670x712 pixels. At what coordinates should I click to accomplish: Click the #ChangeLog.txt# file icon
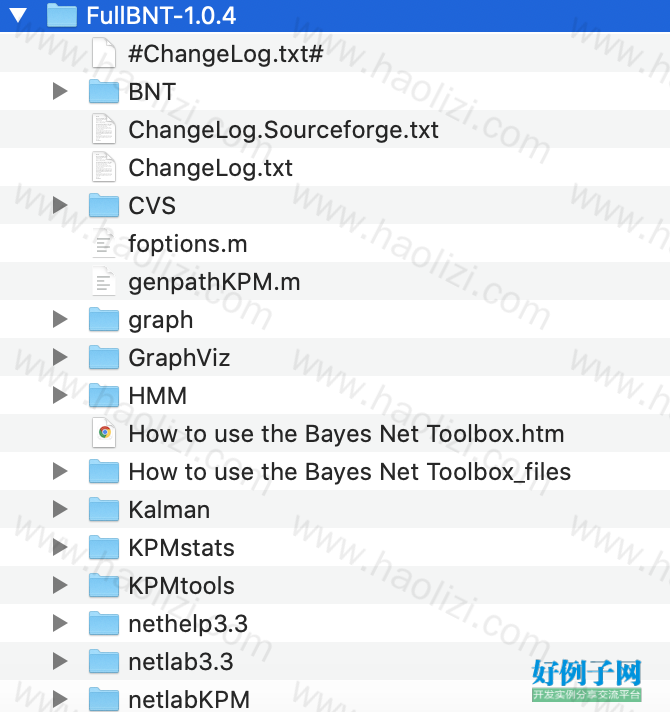[104, 53]
